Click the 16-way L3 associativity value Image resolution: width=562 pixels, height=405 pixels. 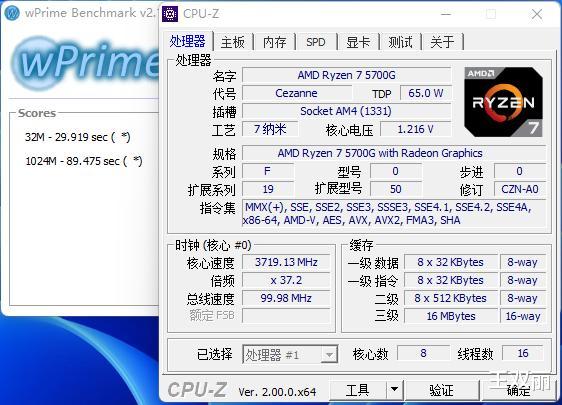523,316
